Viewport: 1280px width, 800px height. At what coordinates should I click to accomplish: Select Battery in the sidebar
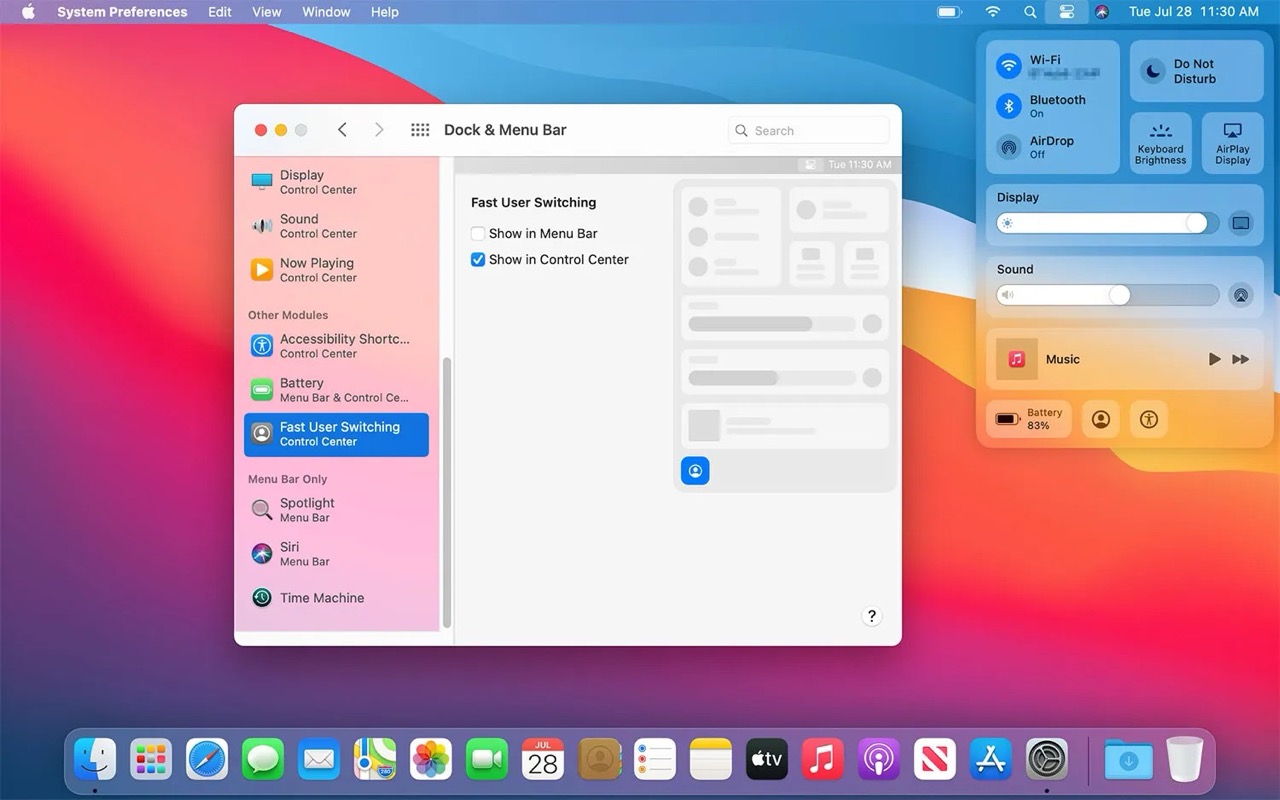coord(336,390)
